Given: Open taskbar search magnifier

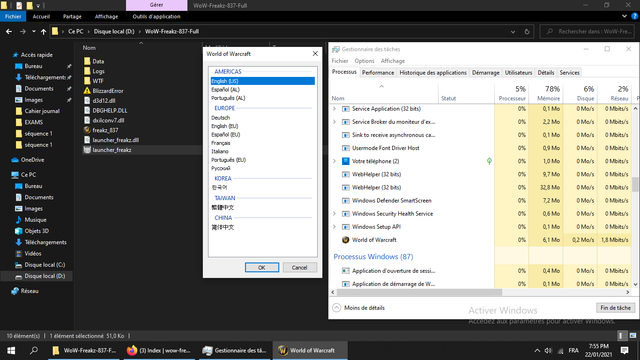Looking at the screenshot, I should tap(34, 350).
